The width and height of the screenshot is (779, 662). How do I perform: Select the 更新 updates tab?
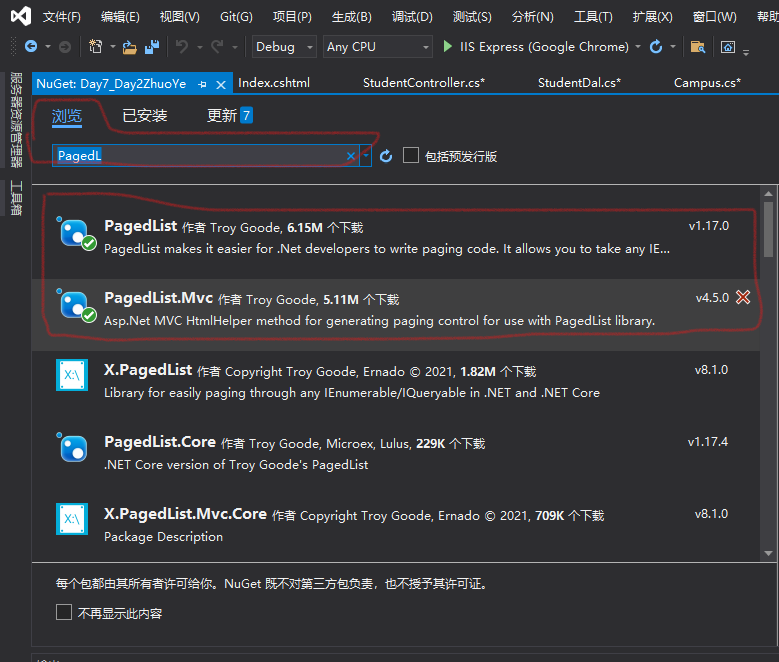click(x=230, y=116)
